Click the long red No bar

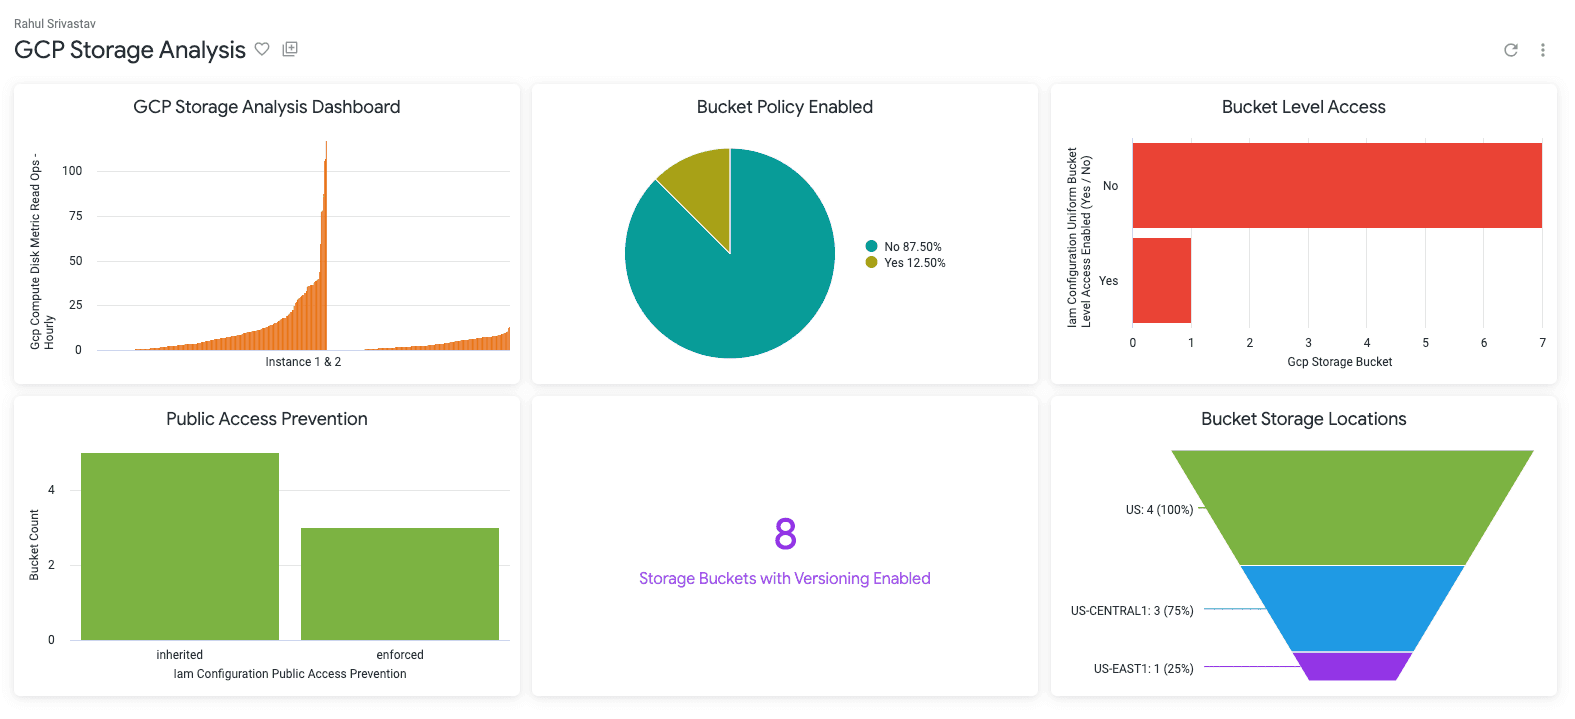pos(1337,185)
